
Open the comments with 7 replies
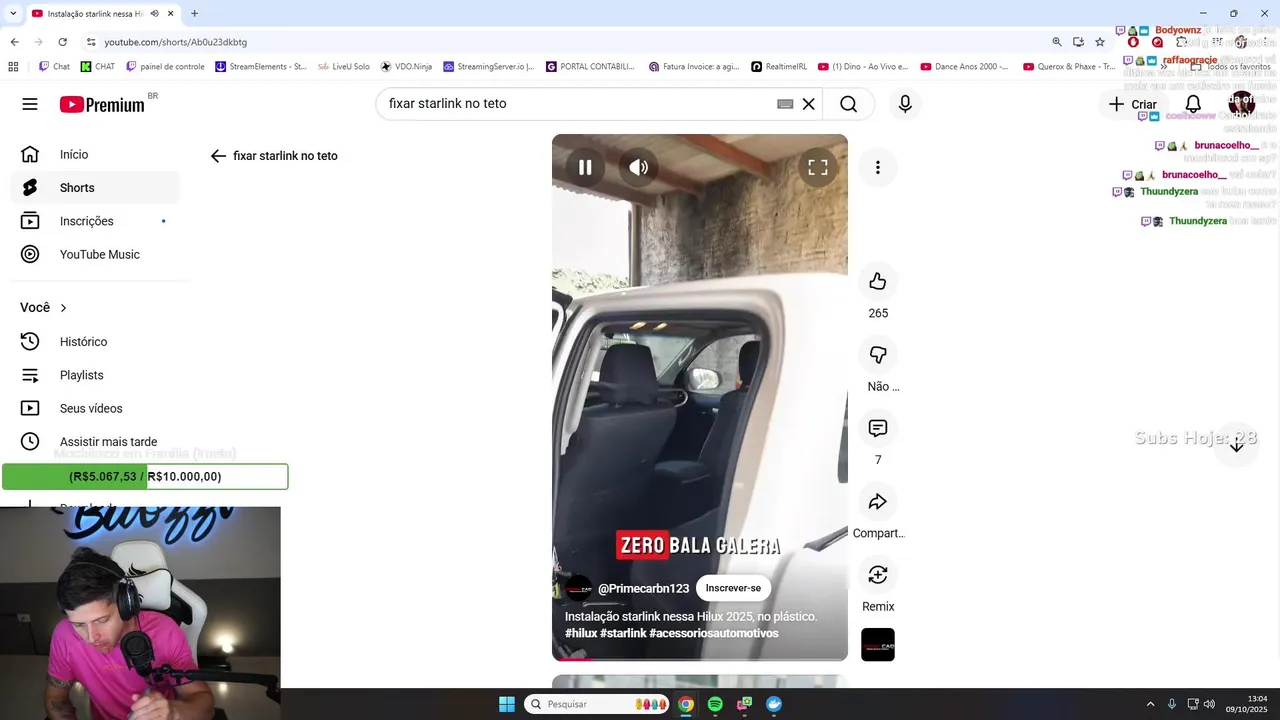point(878,428)
